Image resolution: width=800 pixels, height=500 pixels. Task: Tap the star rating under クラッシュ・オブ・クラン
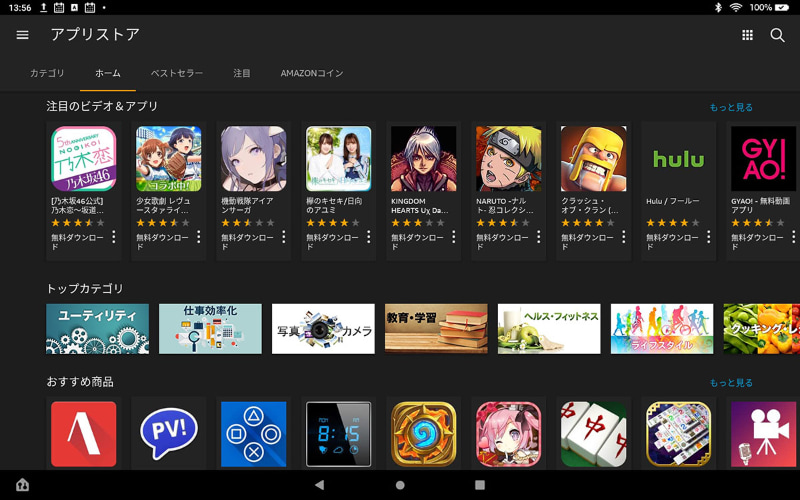tap(588, 222)
